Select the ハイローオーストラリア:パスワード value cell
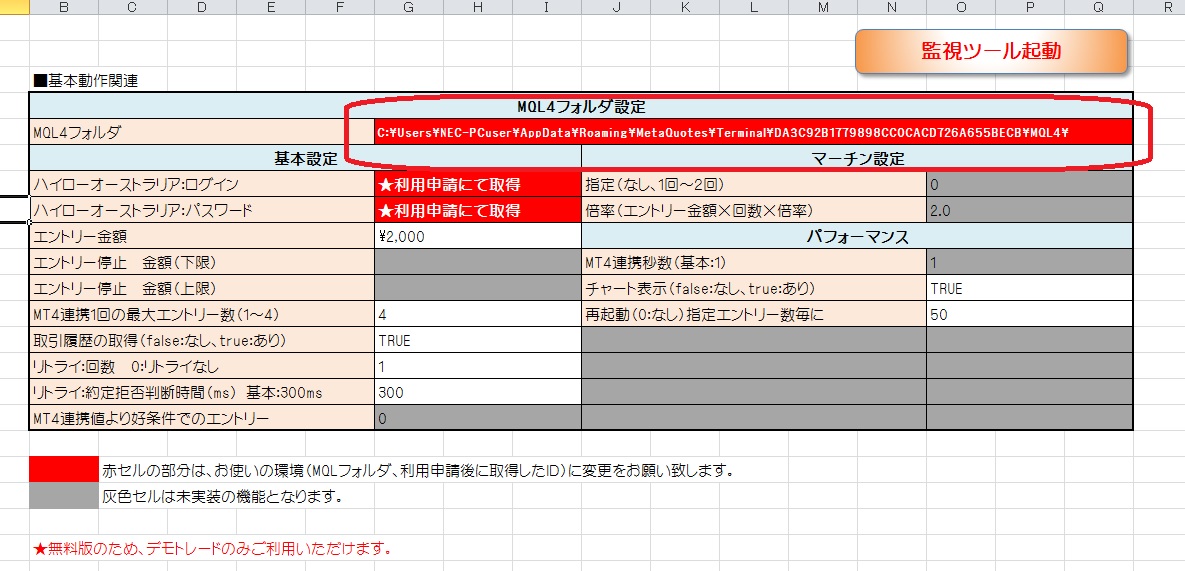 pos(478,211)
